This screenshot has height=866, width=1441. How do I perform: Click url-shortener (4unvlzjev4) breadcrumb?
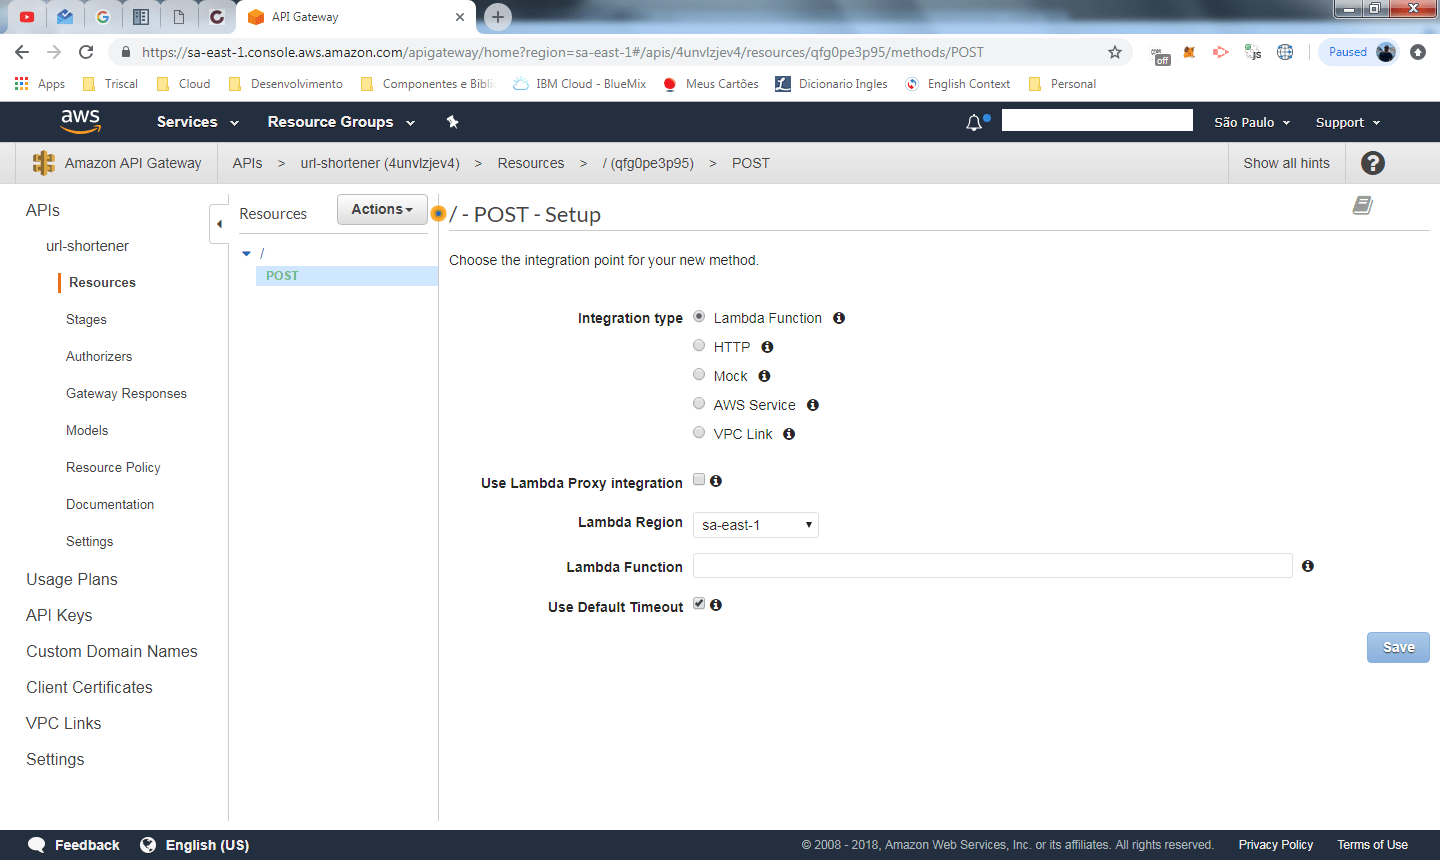(380, 163)
